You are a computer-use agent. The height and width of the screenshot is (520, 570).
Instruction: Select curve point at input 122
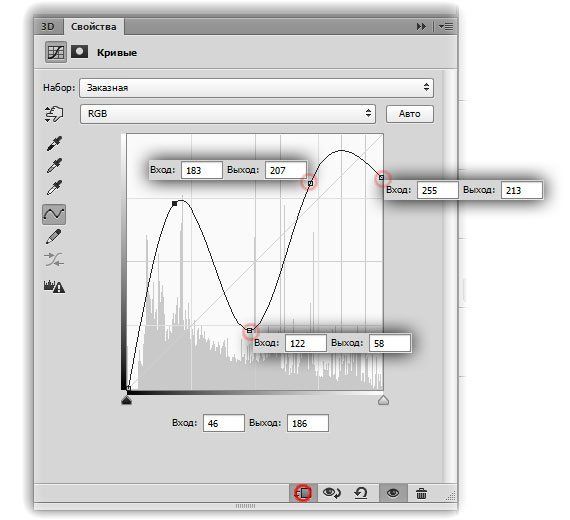tap(249, 331)
